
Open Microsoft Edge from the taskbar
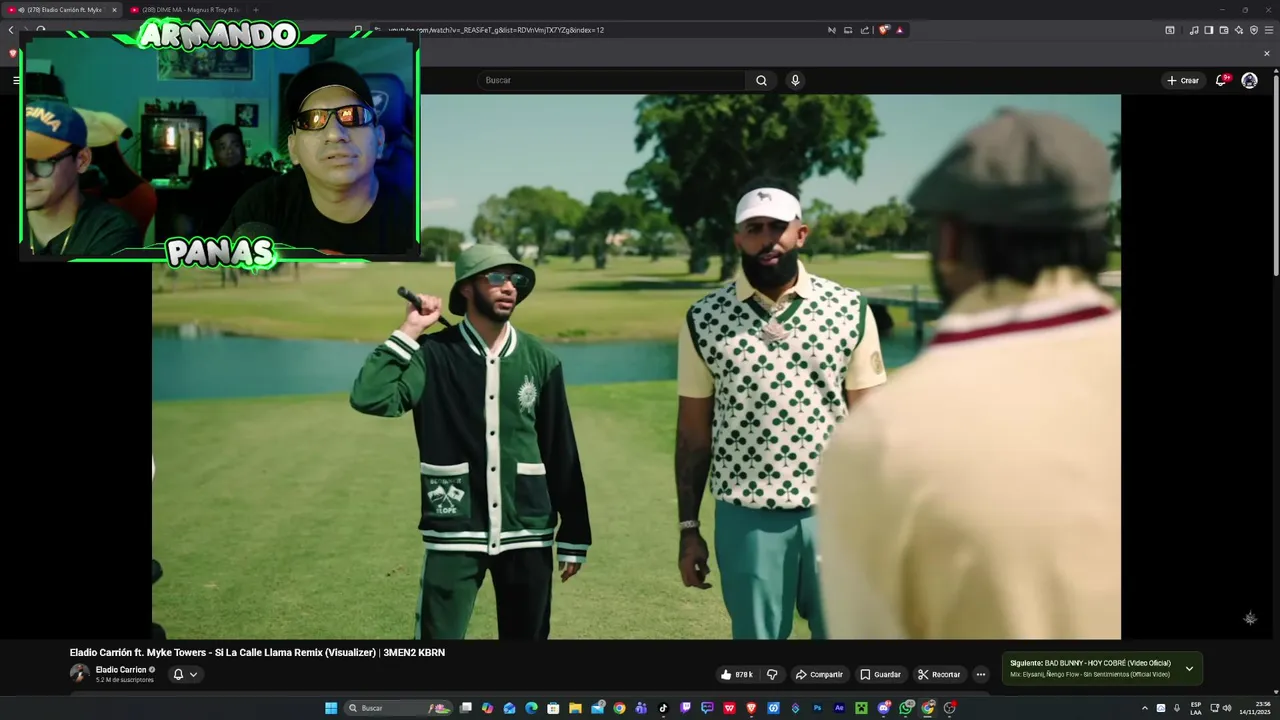pos(531,708)
